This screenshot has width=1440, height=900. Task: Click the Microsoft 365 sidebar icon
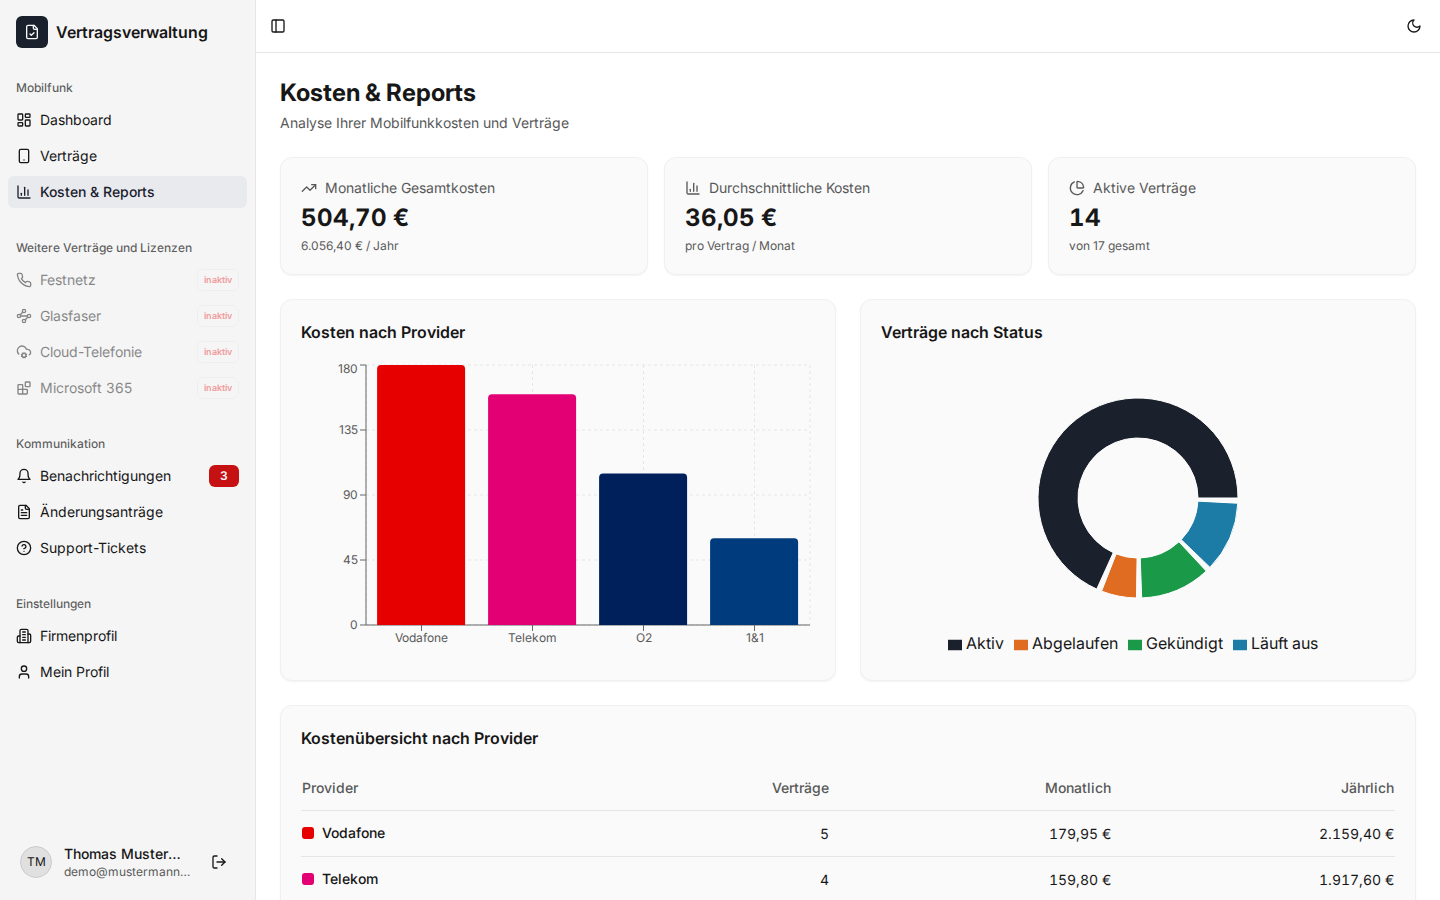[24, 388]
